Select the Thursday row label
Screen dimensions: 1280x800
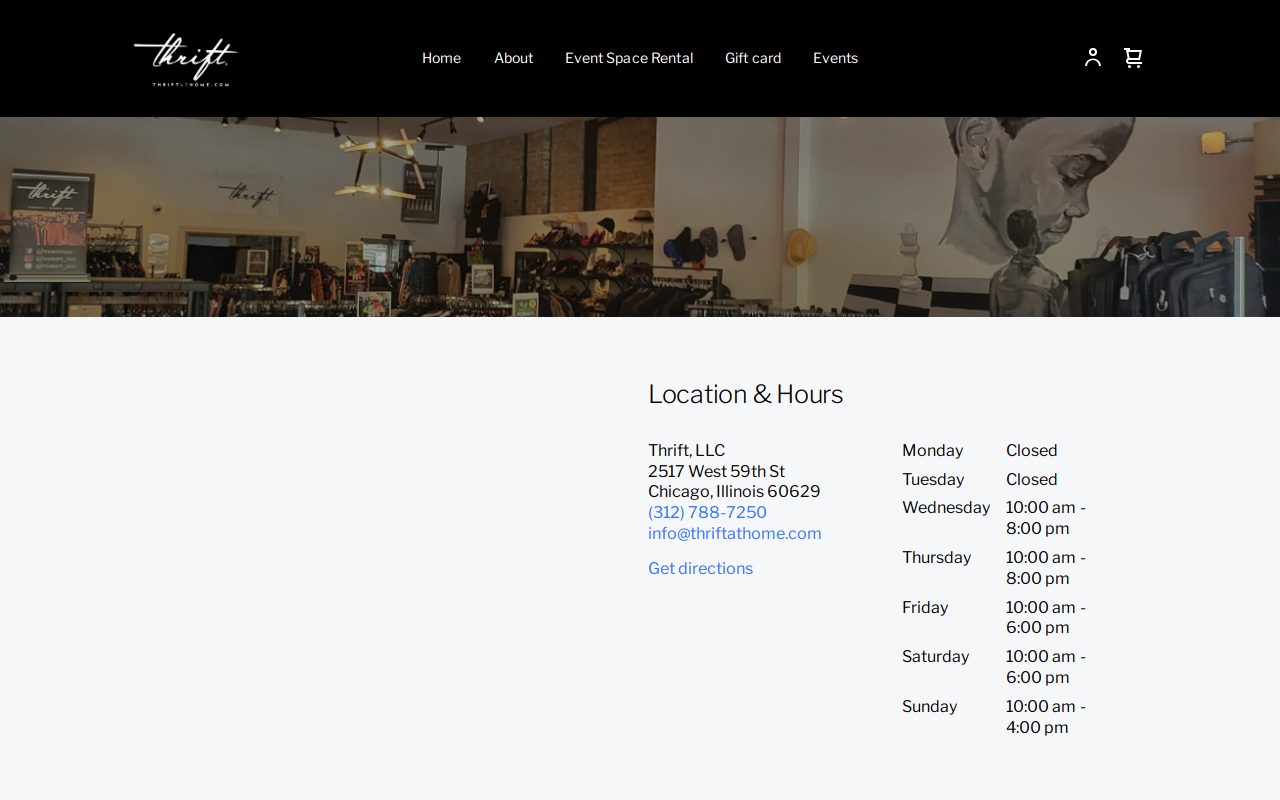point(936,558)
